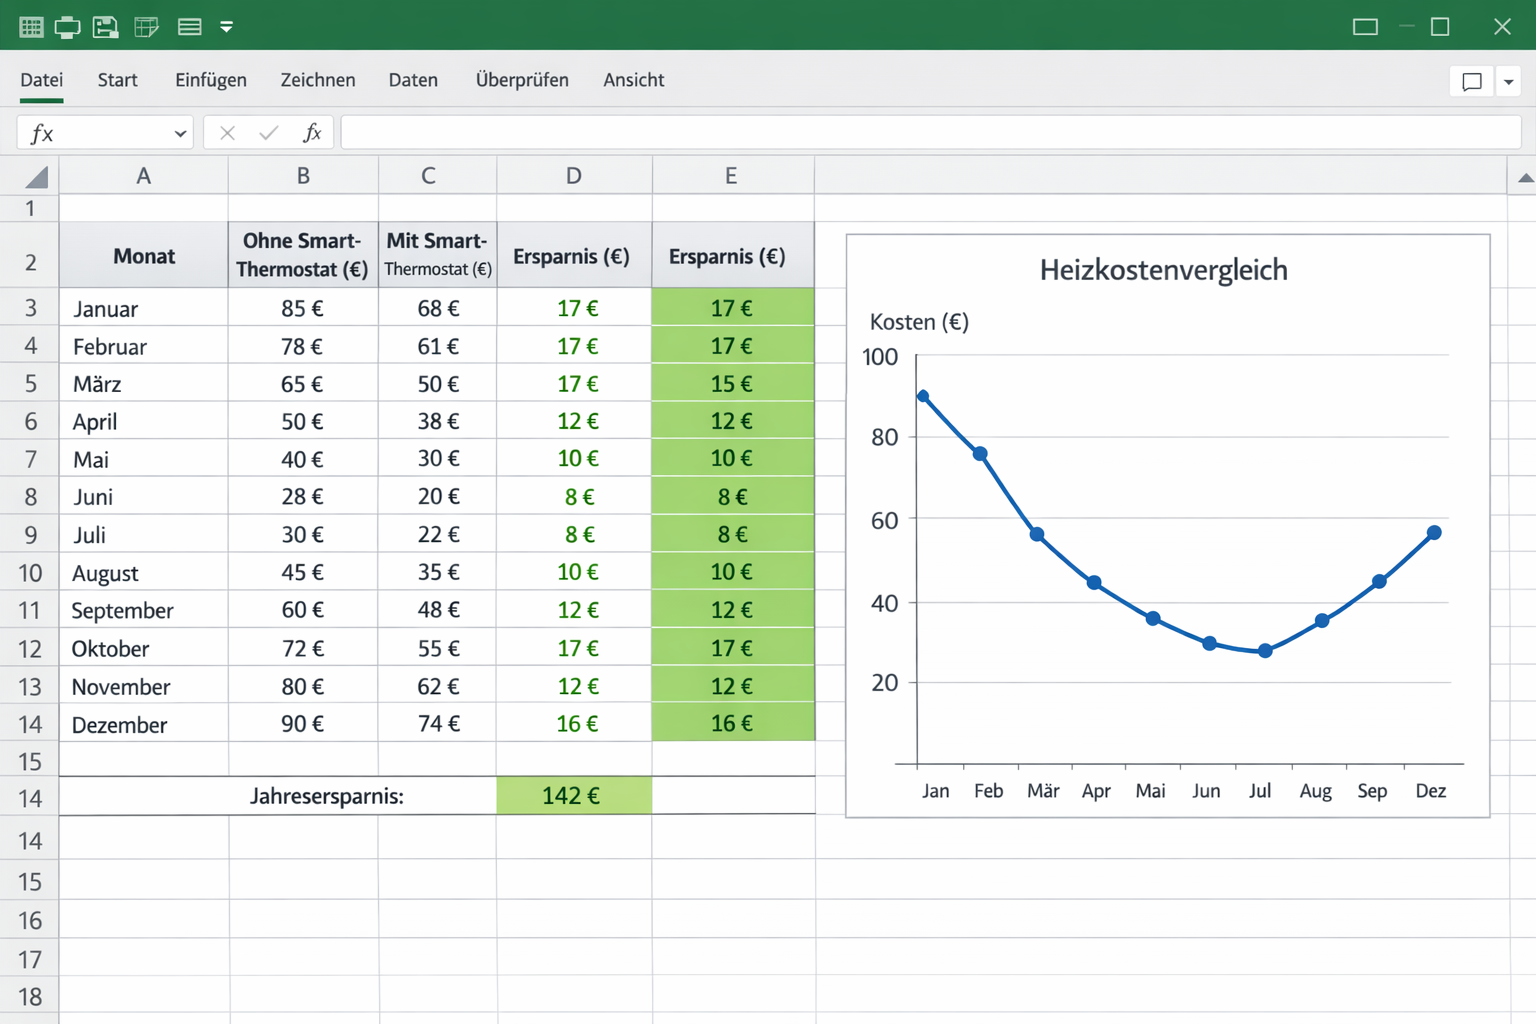
Task: Select column D by its header
Action: point(573,176)
